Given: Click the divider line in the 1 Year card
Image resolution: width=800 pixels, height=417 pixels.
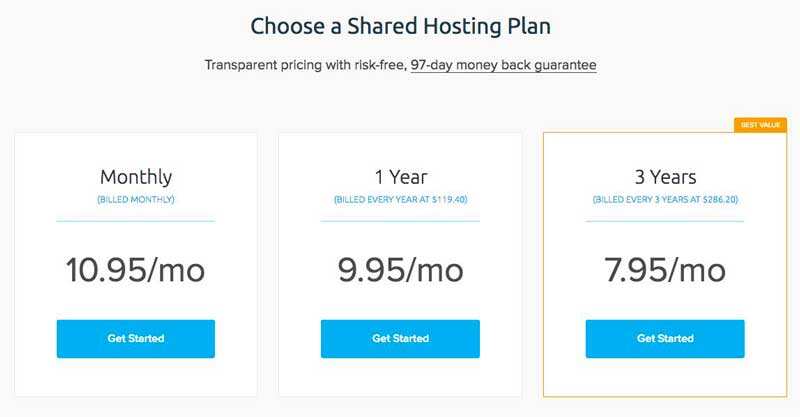Looking at the screenshot, I should pos(400,220).
